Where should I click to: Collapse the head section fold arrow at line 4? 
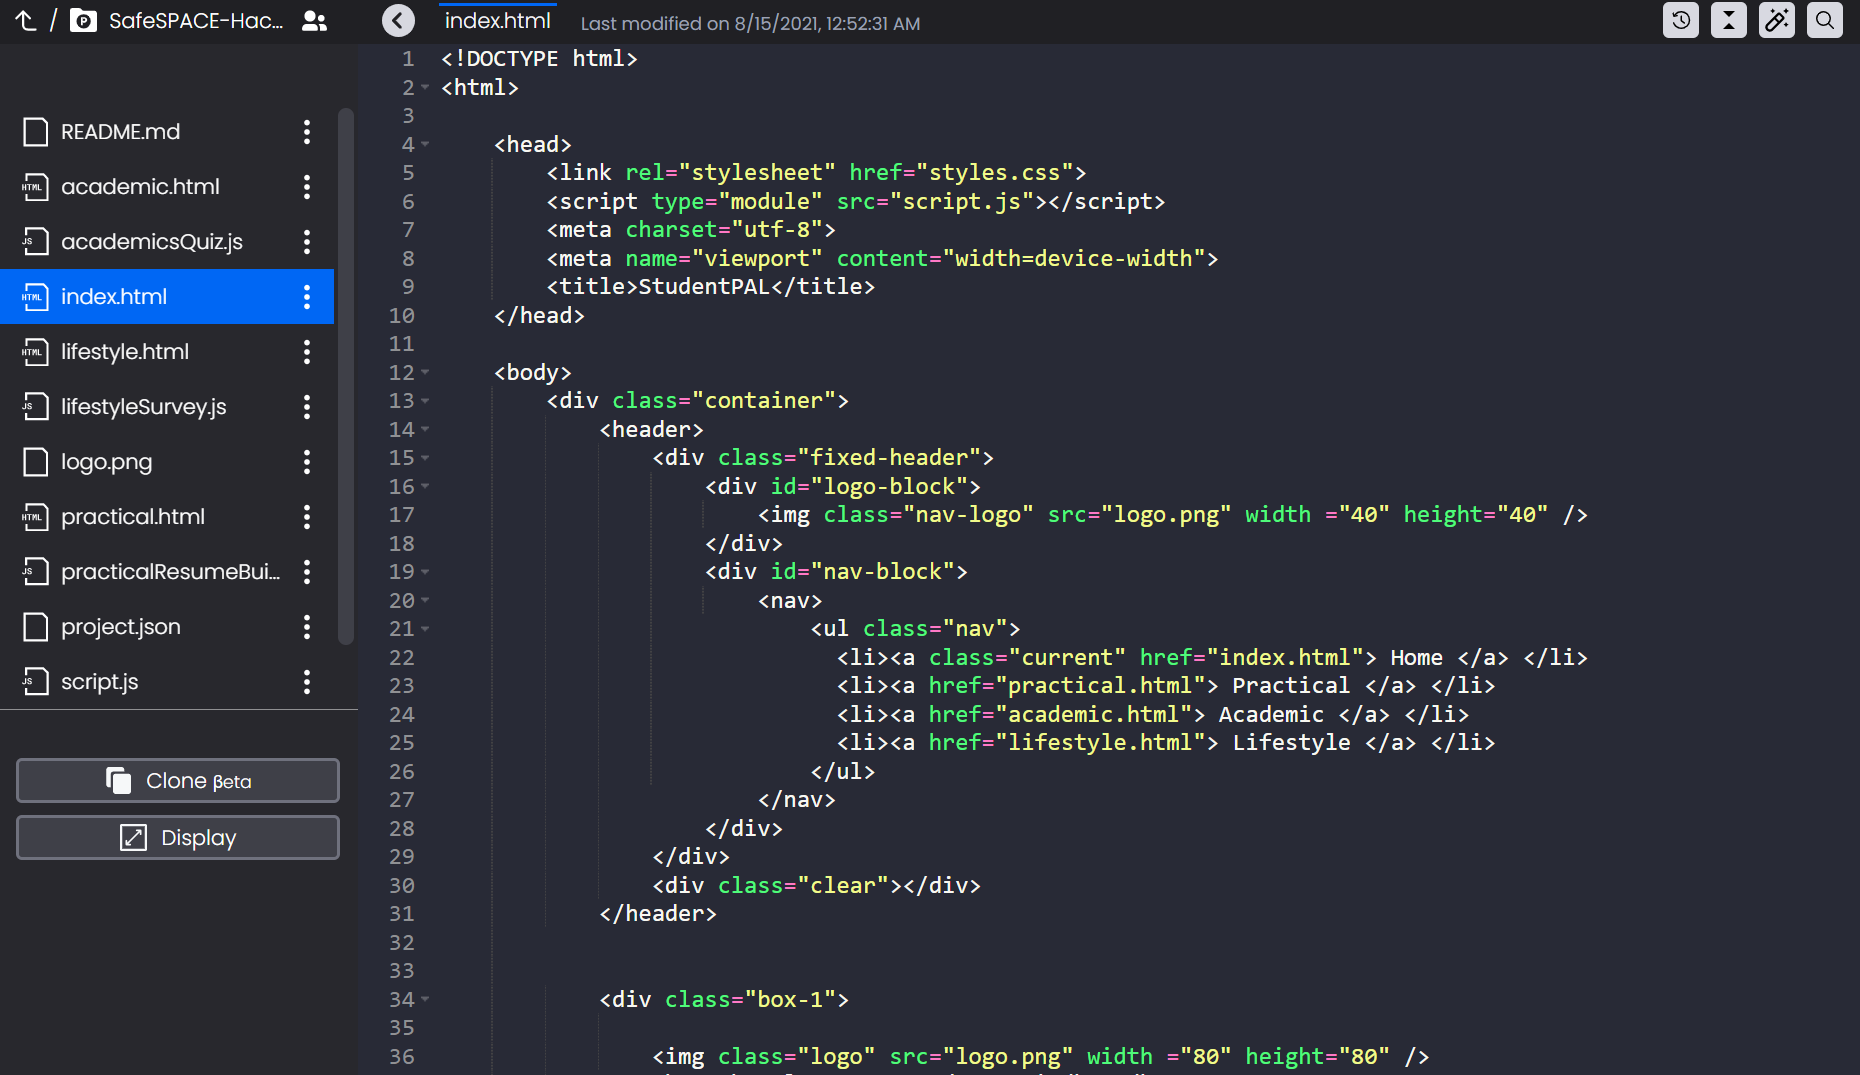coord(425,145)
